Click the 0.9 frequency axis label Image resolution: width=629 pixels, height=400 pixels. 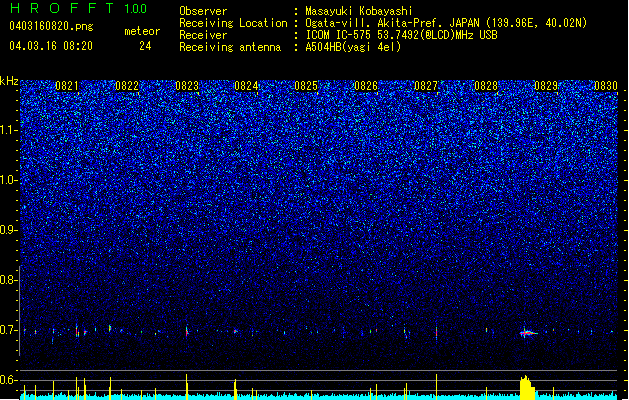tap(8, 230)
